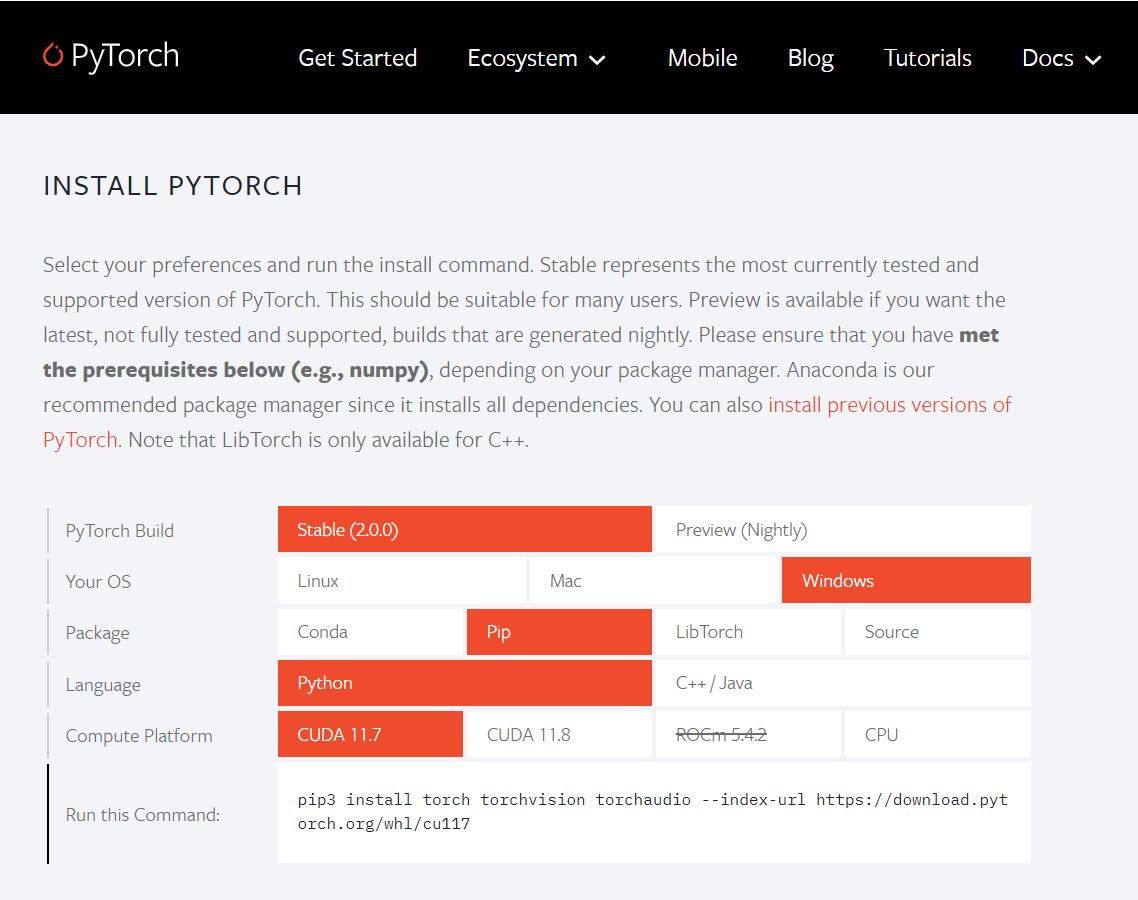The height and width of the screenshot is (900, 1138).
Task: Click the bold prerequisites below text
Action: tap(236, 369)
